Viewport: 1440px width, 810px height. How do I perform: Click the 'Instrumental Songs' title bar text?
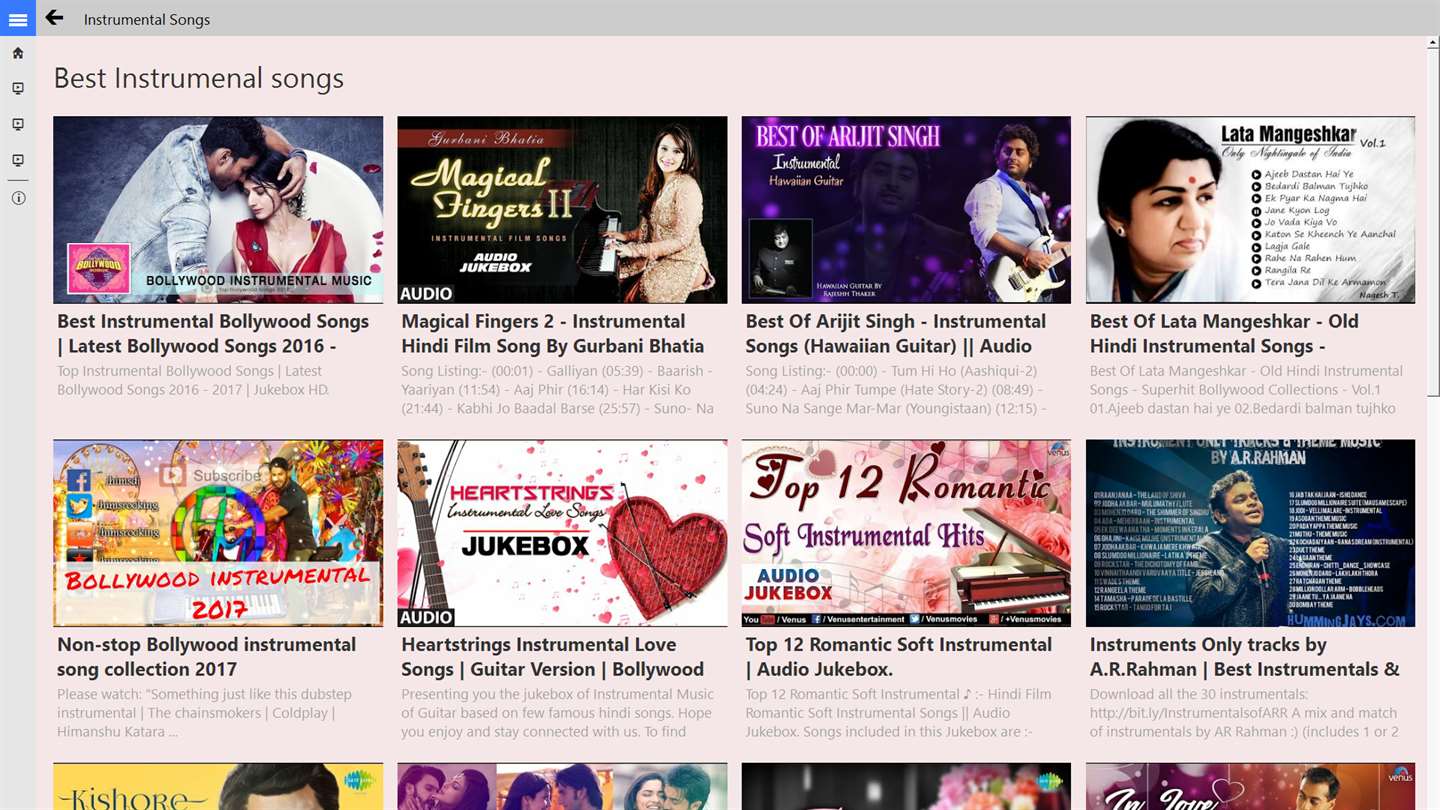tap(147, 19)
